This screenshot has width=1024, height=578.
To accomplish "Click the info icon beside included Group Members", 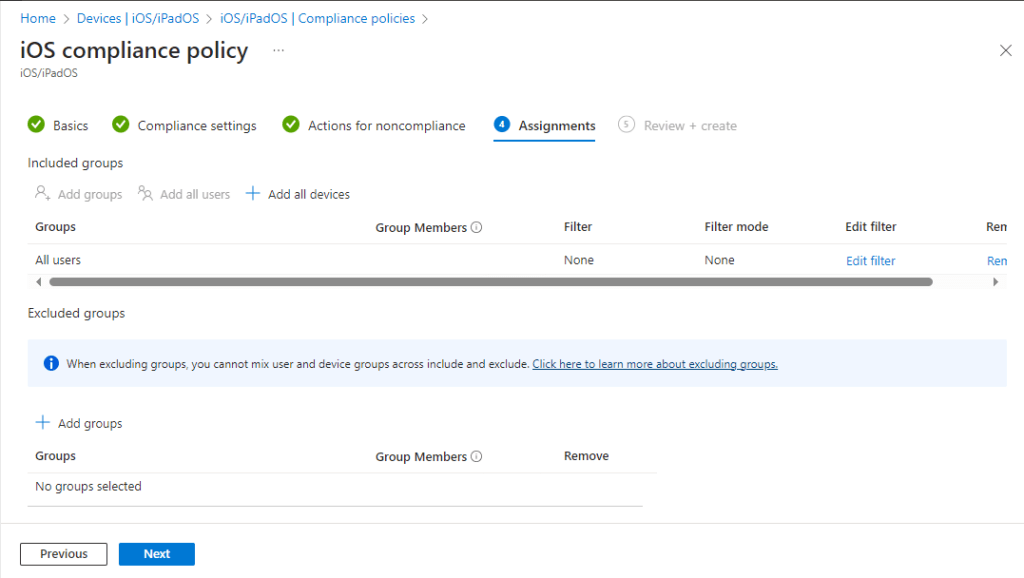I will tap(476, 227).
